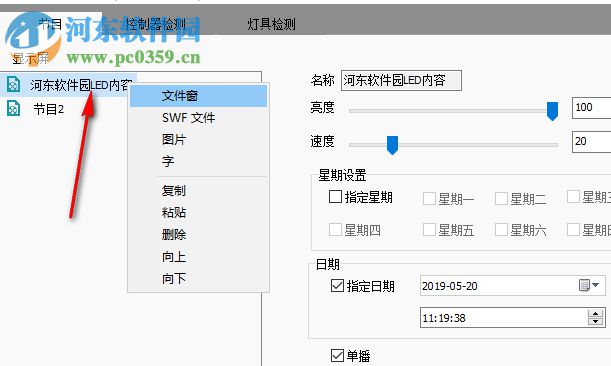The width and height of the screenshot is (611, 366).
Task: Uncheck the 单播 checkbox
Action: [337, 355]
